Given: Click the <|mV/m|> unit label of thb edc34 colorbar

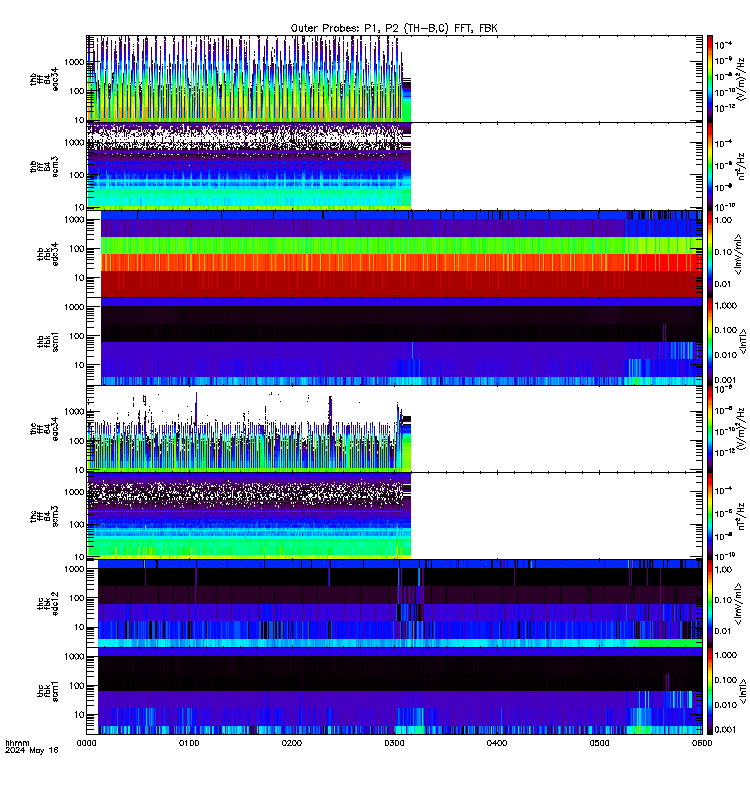Looking at the screenshot, I should coord(739,254).
